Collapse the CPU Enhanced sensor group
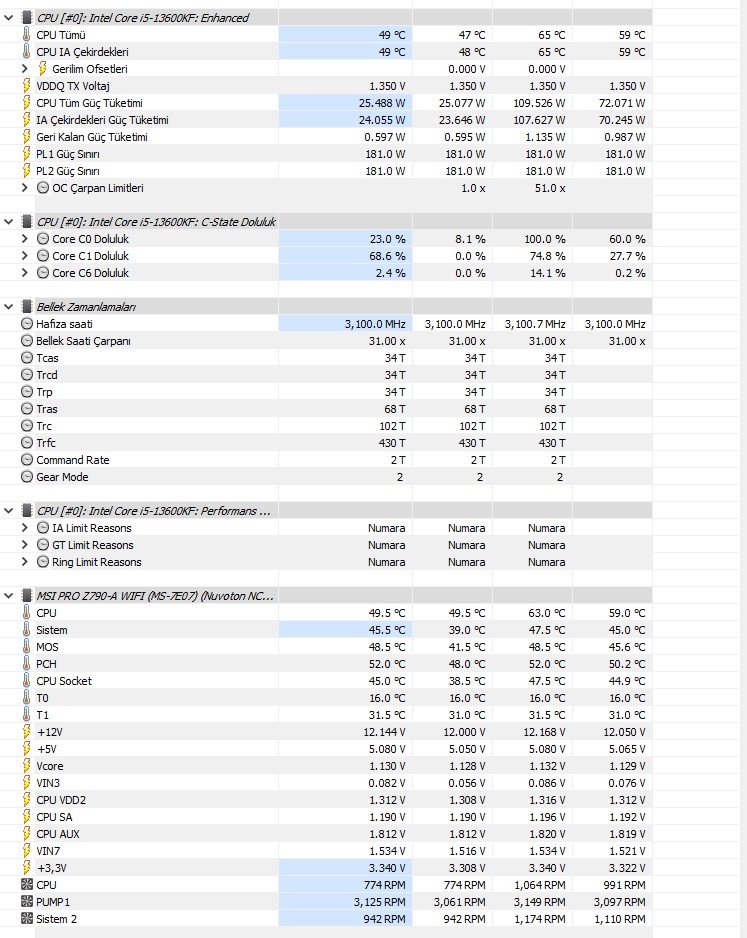The width and height of the screenshot is (747, 938). click(x=8, y=18)
